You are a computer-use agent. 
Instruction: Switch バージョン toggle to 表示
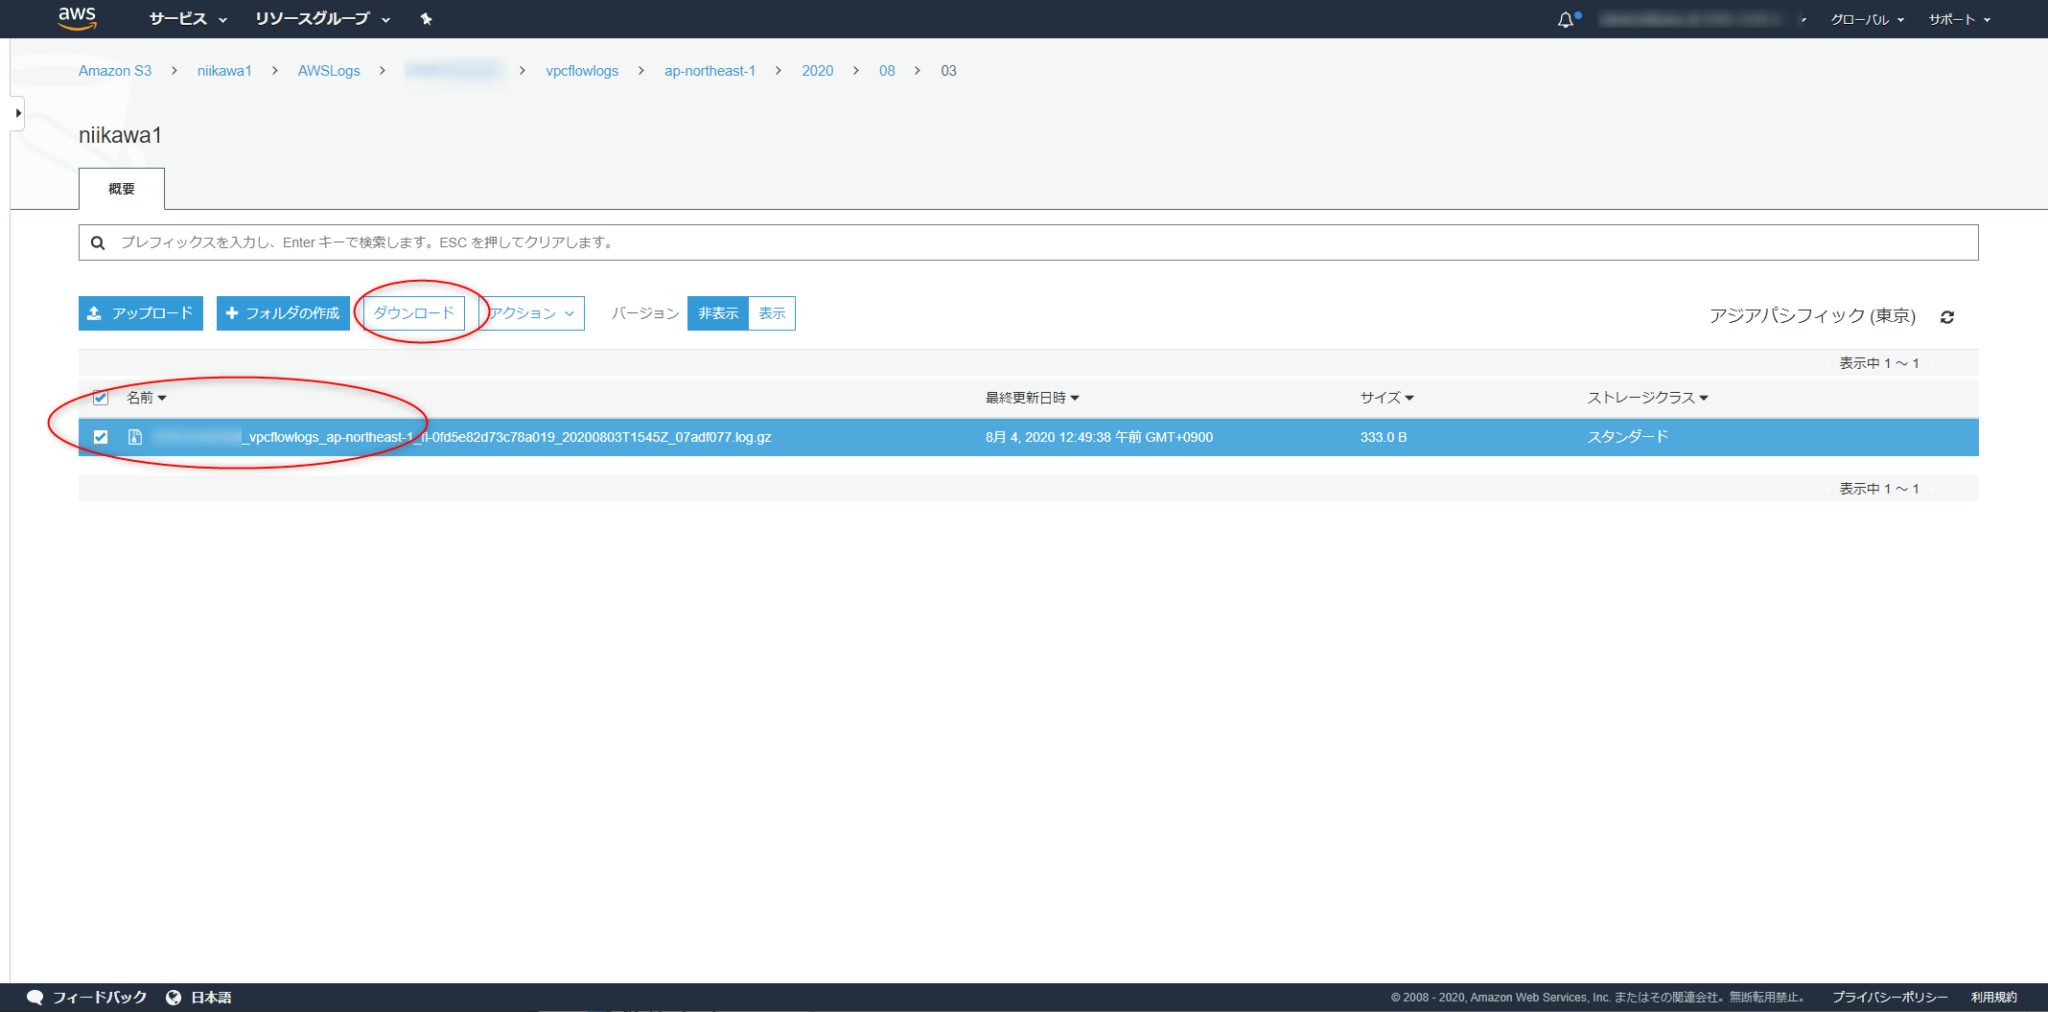click(x=771, y=313)
